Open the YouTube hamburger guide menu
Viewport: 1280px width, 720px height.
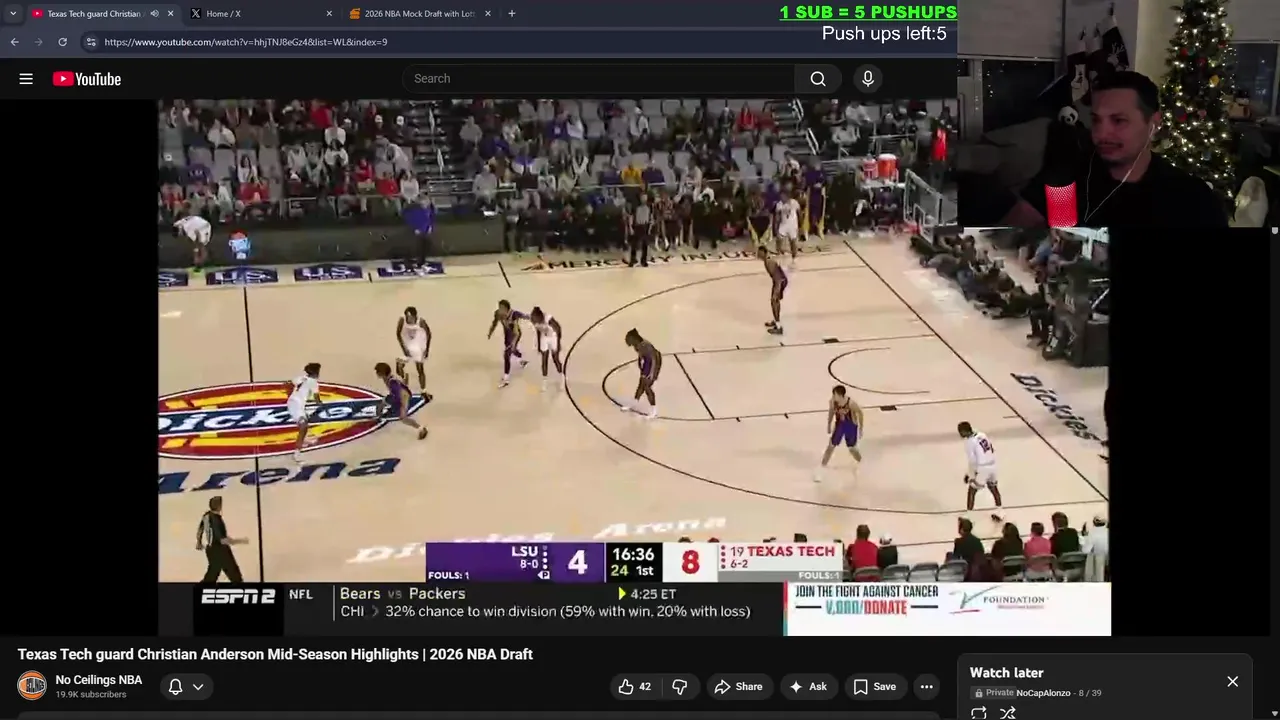pos(26,79)
